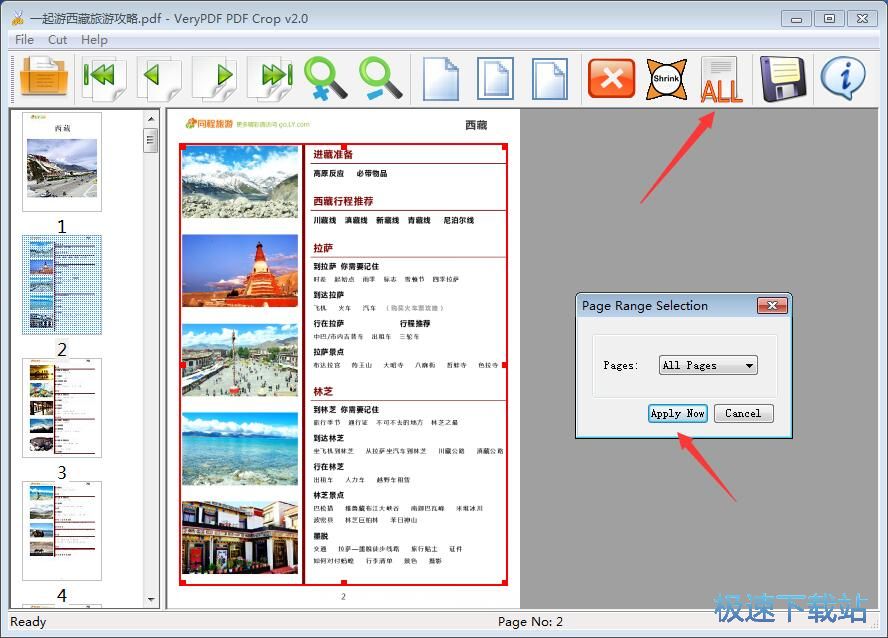Click the thumbnail panel scrollbar down arrow
Screen dimensions: 888x638
[x=152, y=600]
